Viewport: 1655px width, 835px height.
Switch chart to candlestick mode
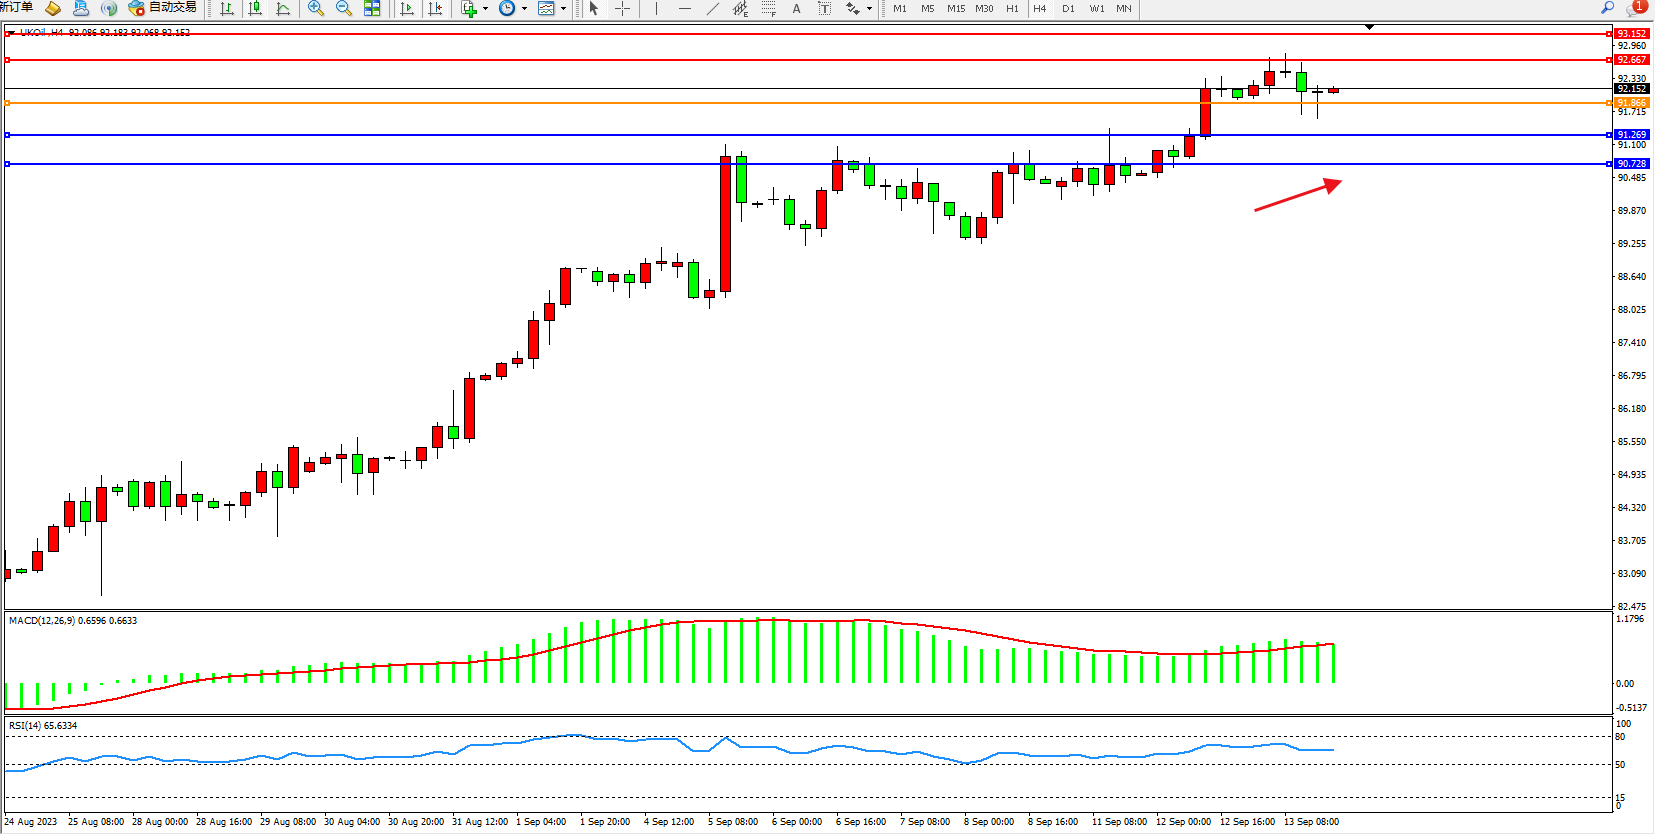255,9
